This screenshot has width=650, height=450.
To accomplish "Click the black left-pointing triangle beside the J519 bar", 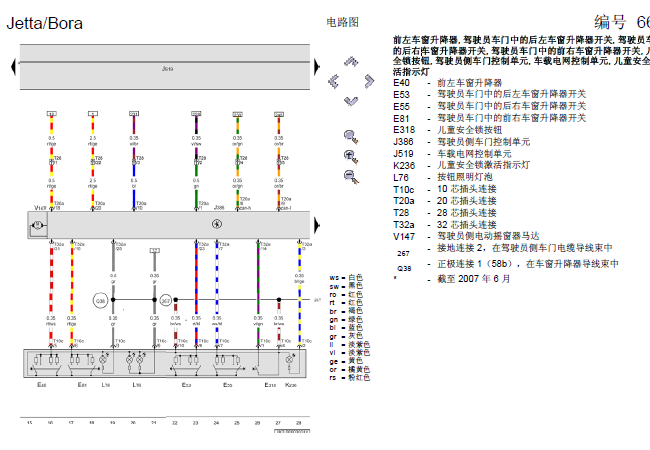I will [13, 67].
